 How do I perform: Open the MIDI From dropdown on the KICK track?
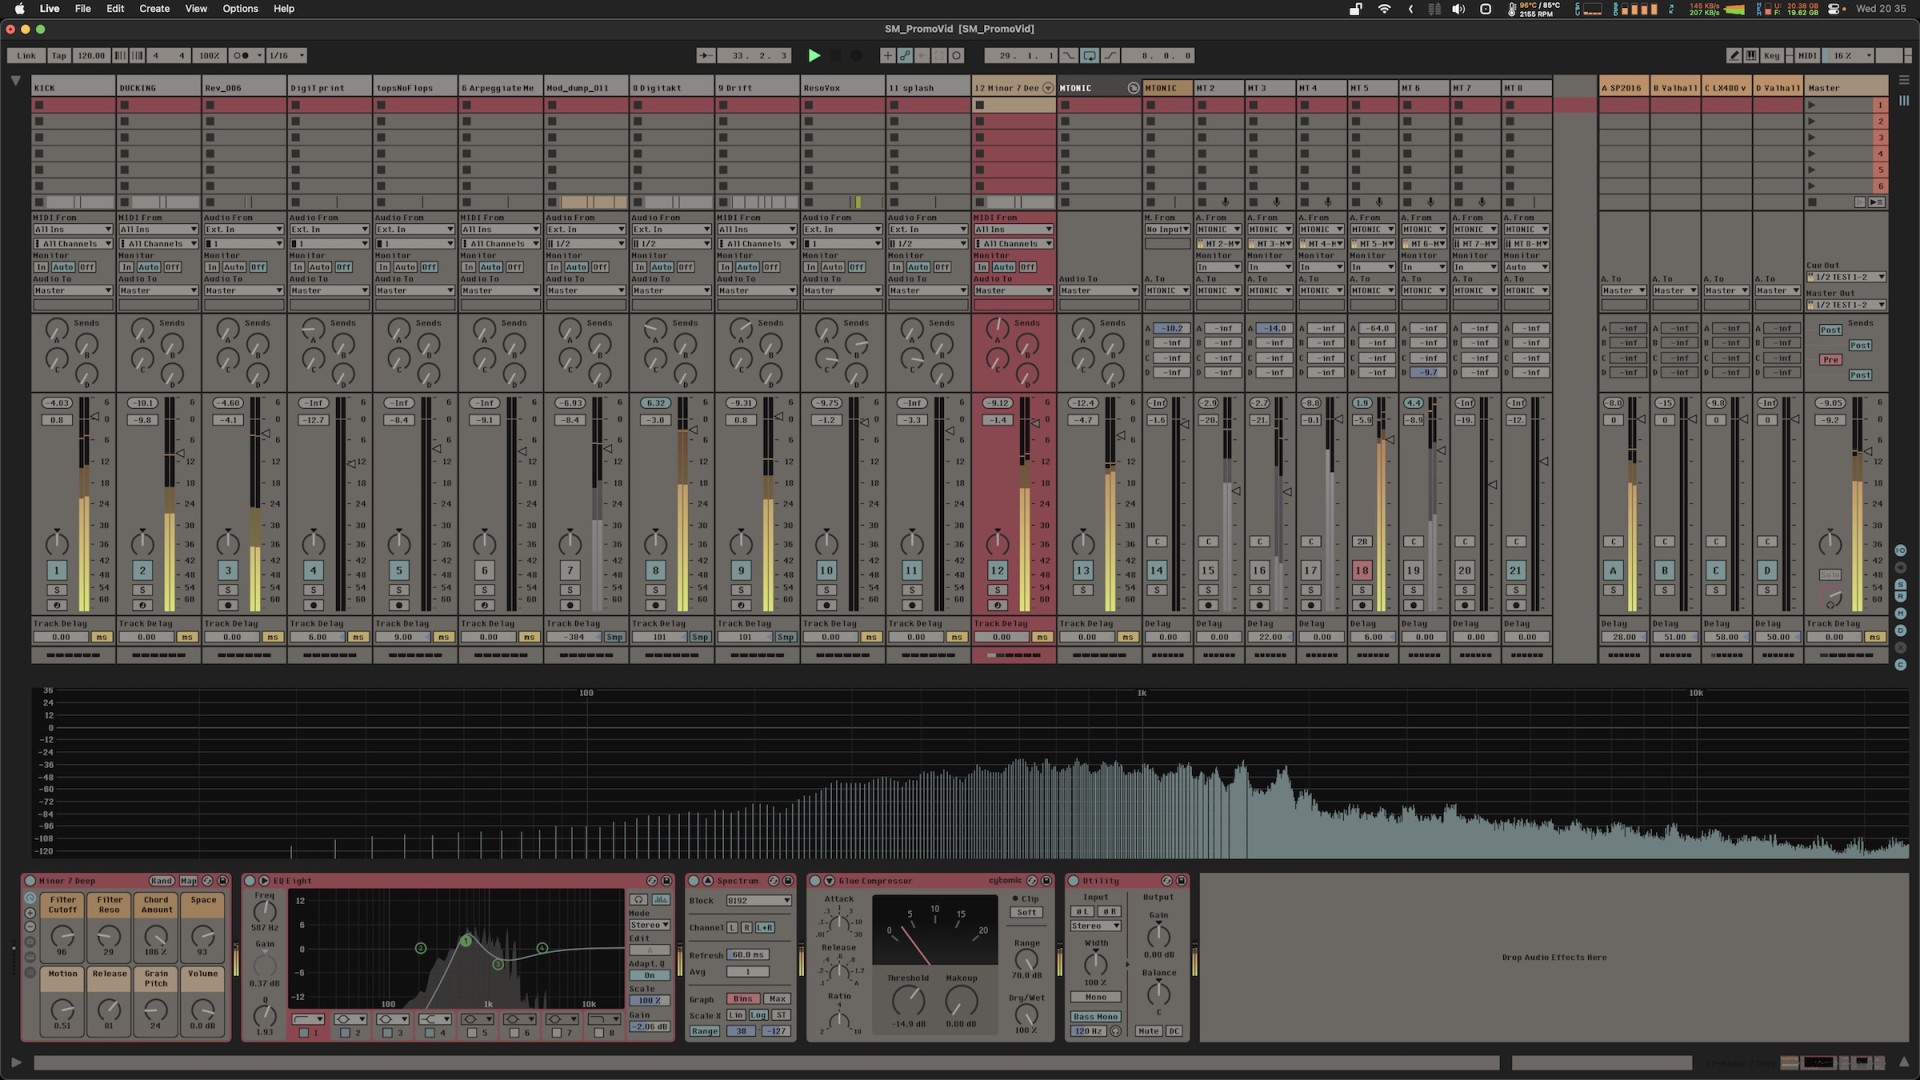pos(72,229)
